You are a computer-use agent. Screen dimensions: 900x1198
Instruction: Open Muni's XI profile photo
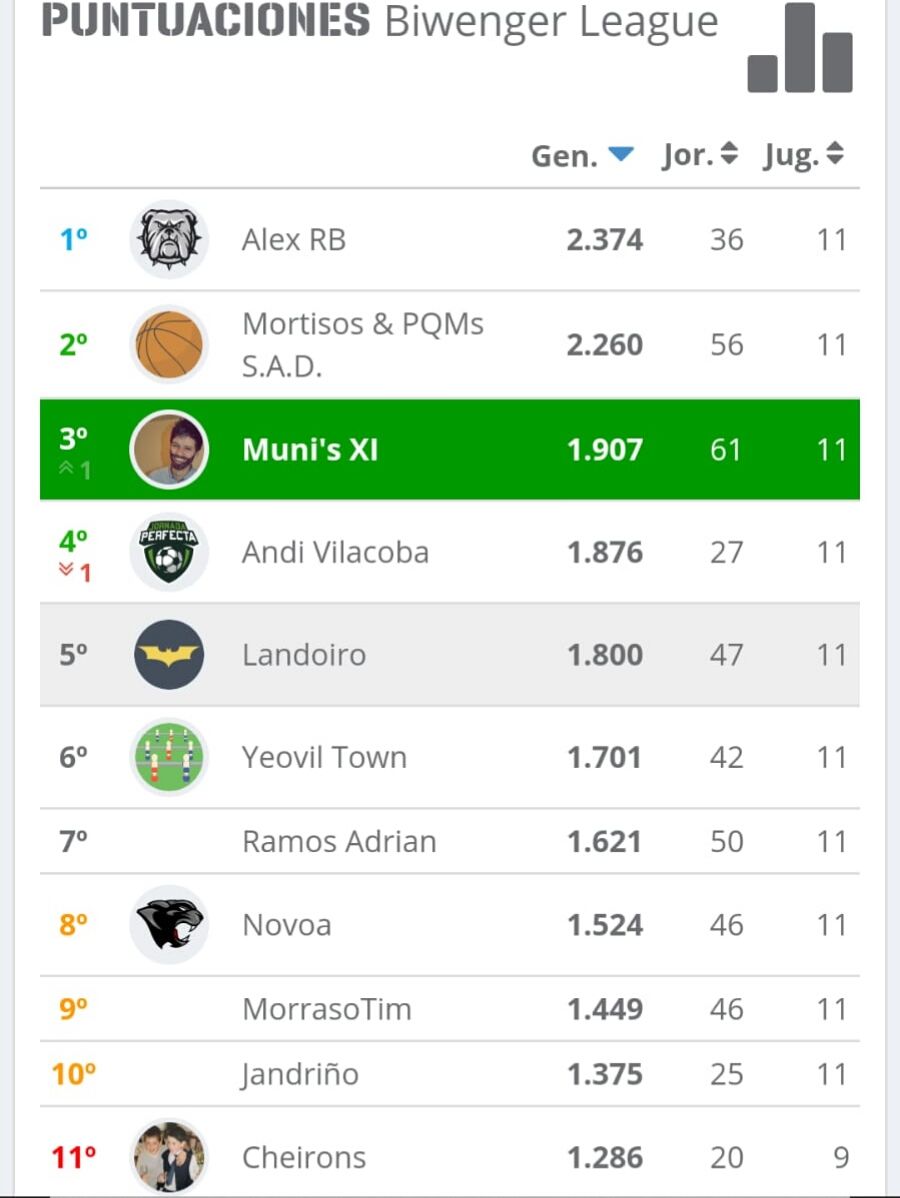(x=169, y=450)
